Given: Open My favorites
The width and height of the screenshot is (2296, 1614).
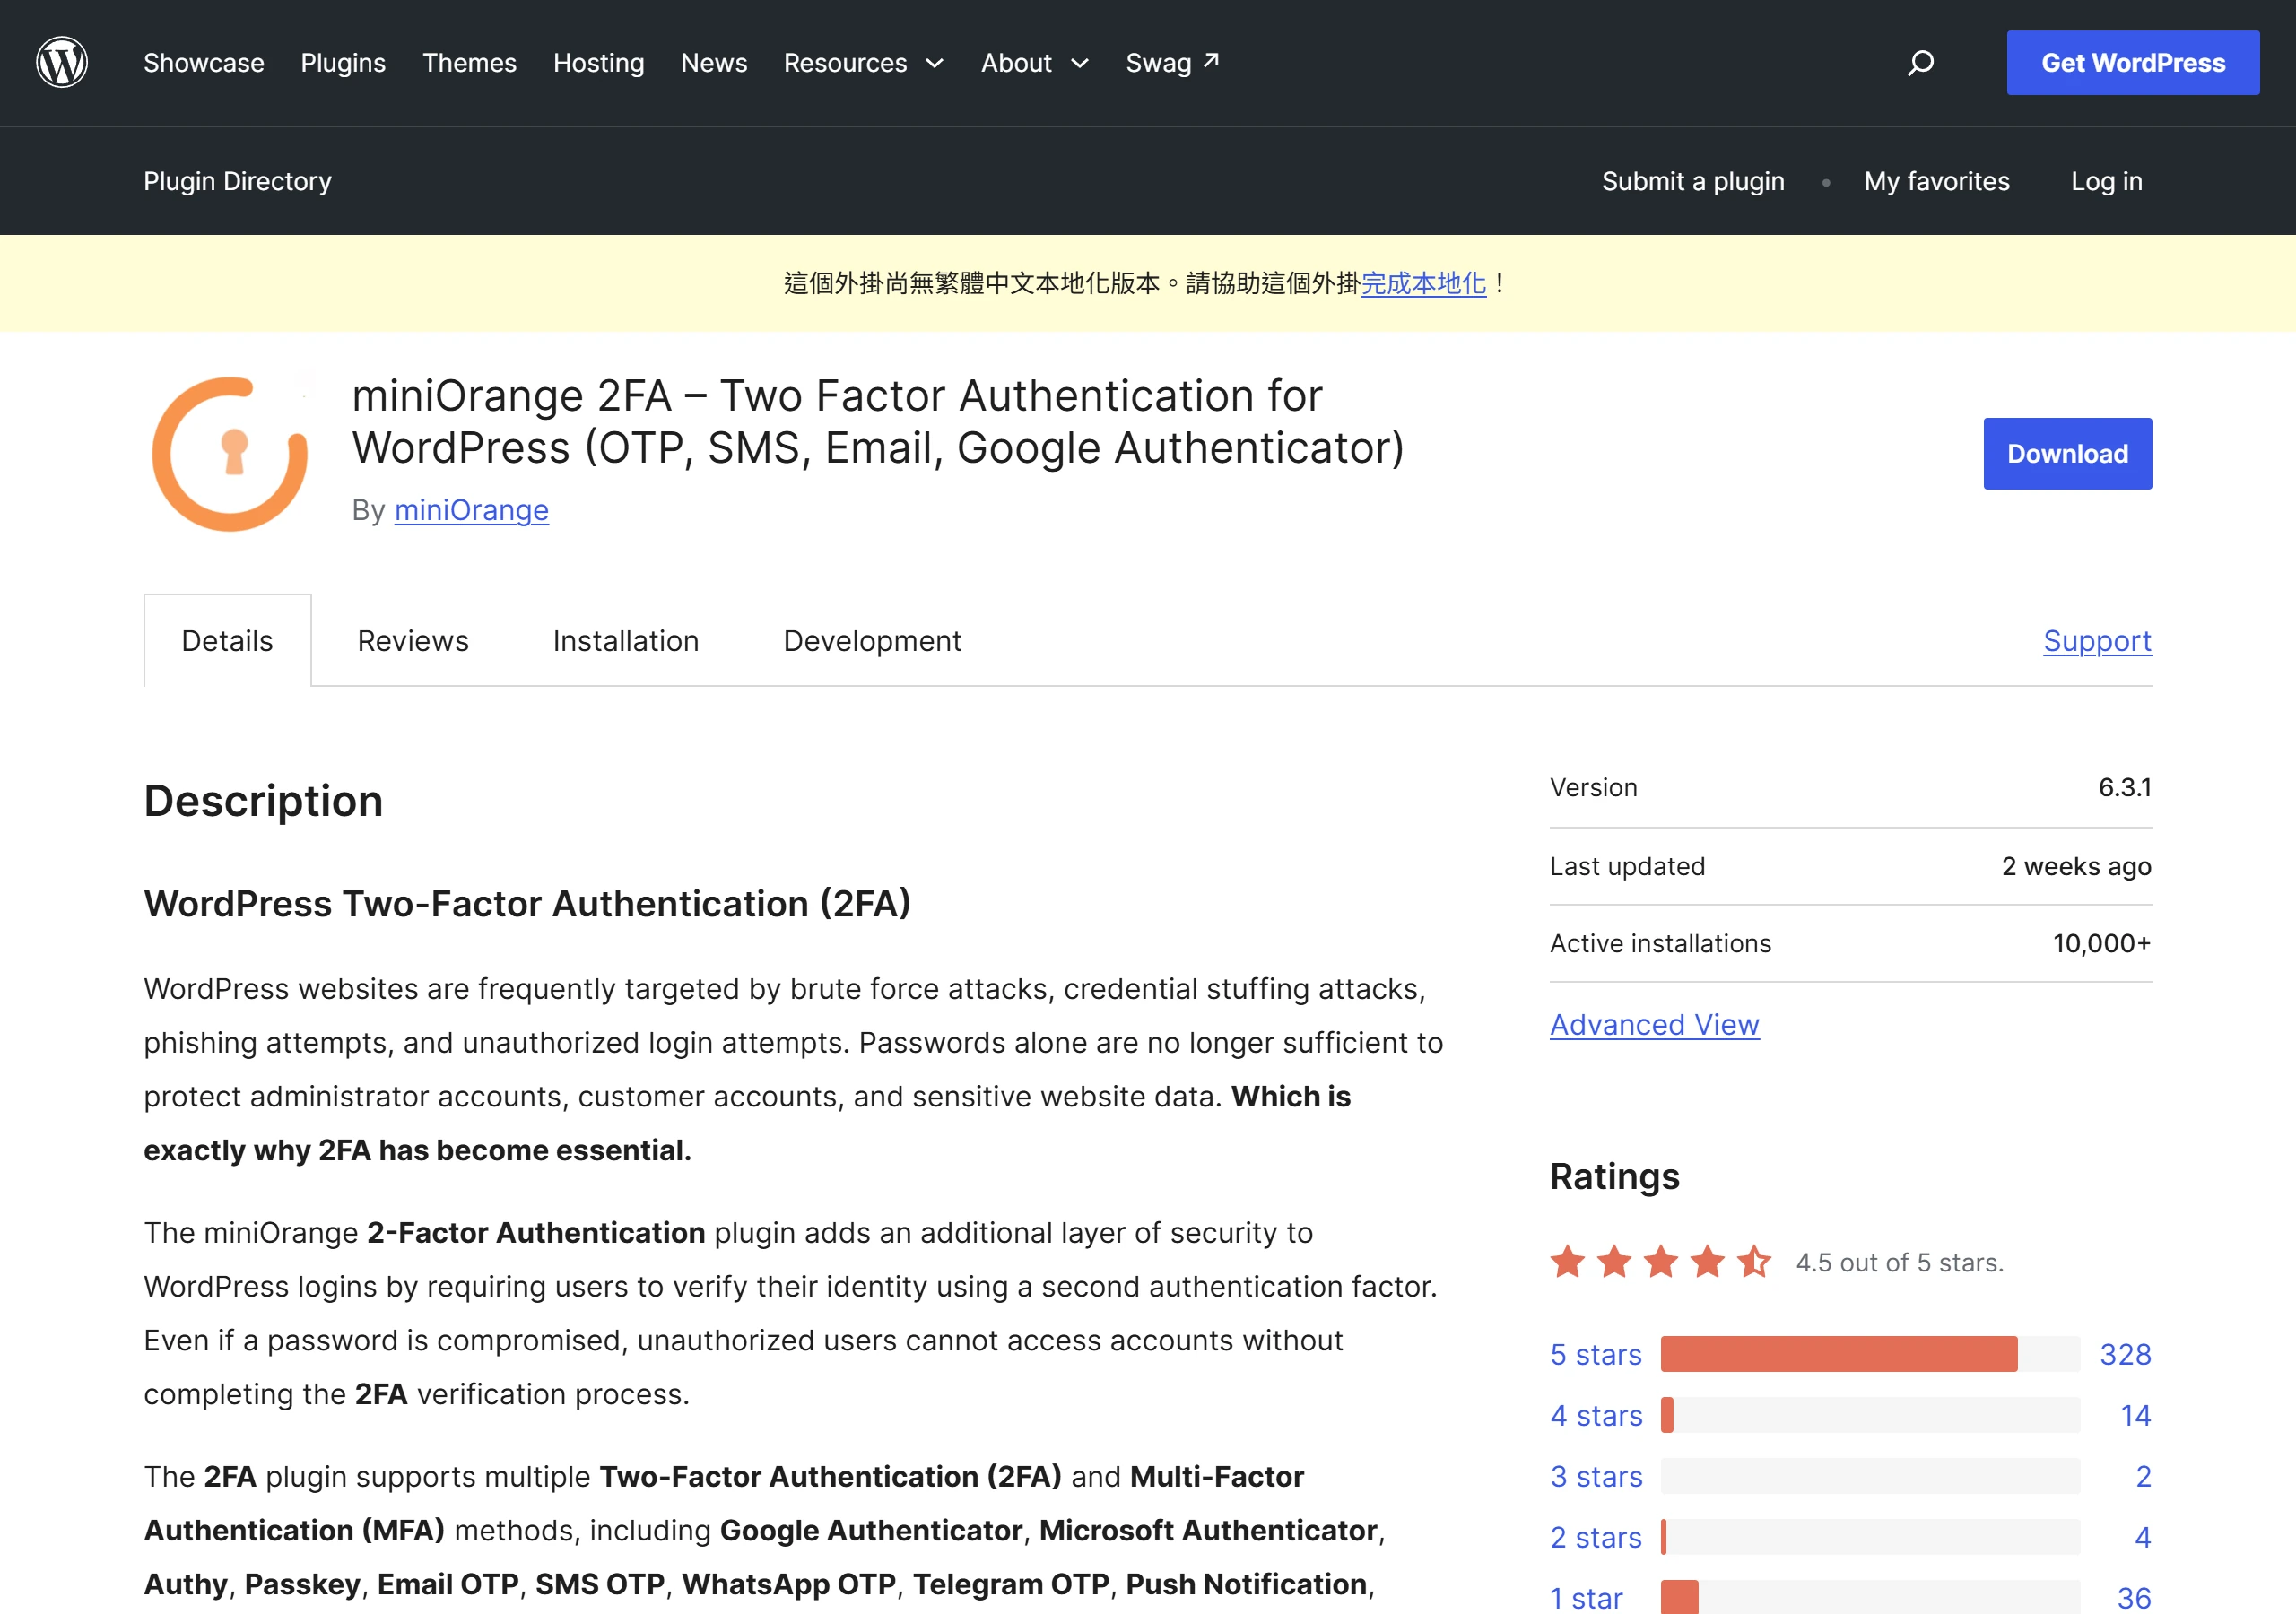Looking at the screenshot, I should click(x=1936, y=181).
